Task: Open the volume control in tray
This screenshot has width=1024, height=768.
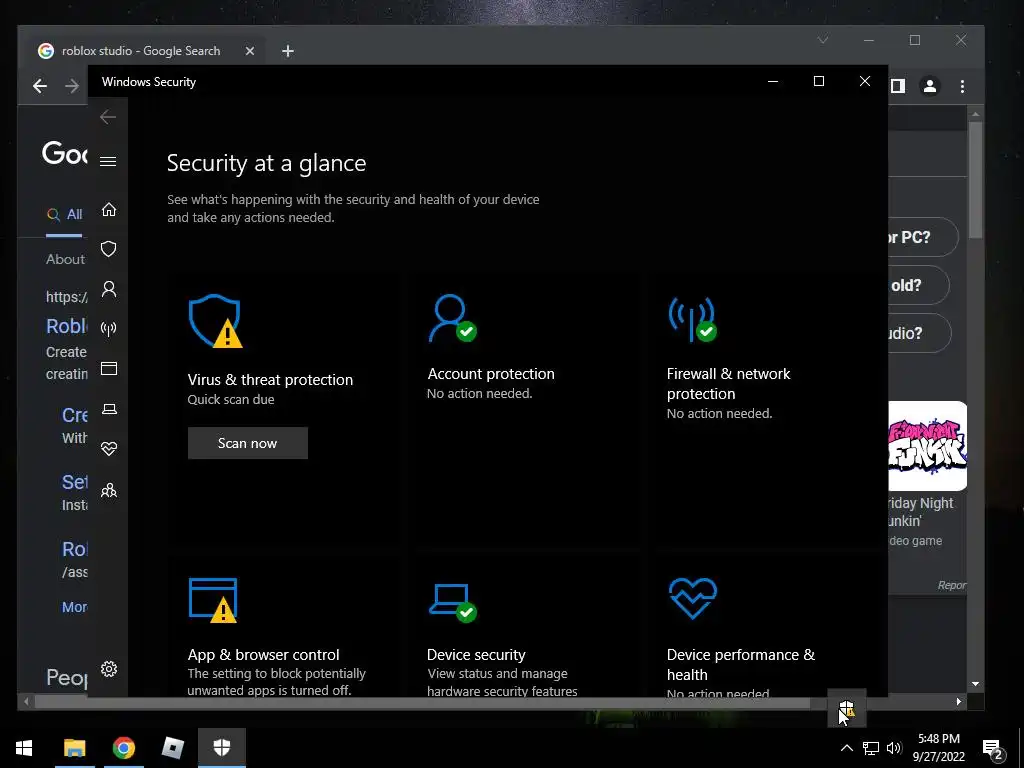Action: point(894,748)
